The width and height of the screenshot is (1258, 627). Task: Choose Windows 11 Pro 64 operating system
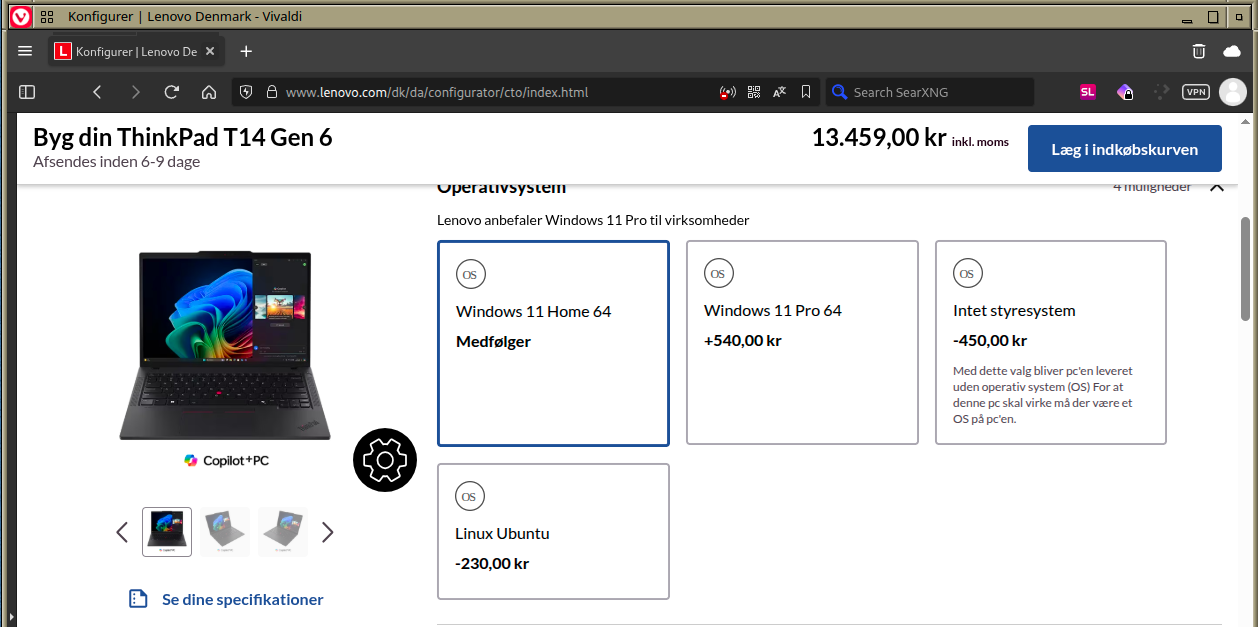click(x=801, y=343)
